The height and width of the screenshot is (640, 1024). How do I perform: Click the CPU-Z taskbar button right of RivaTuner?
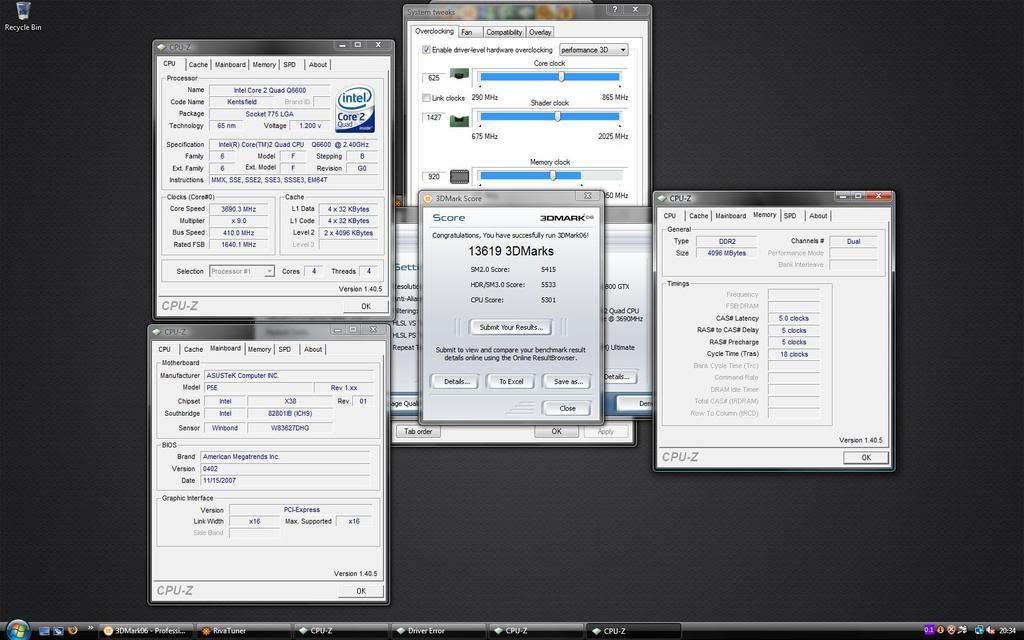pos(341,631)
